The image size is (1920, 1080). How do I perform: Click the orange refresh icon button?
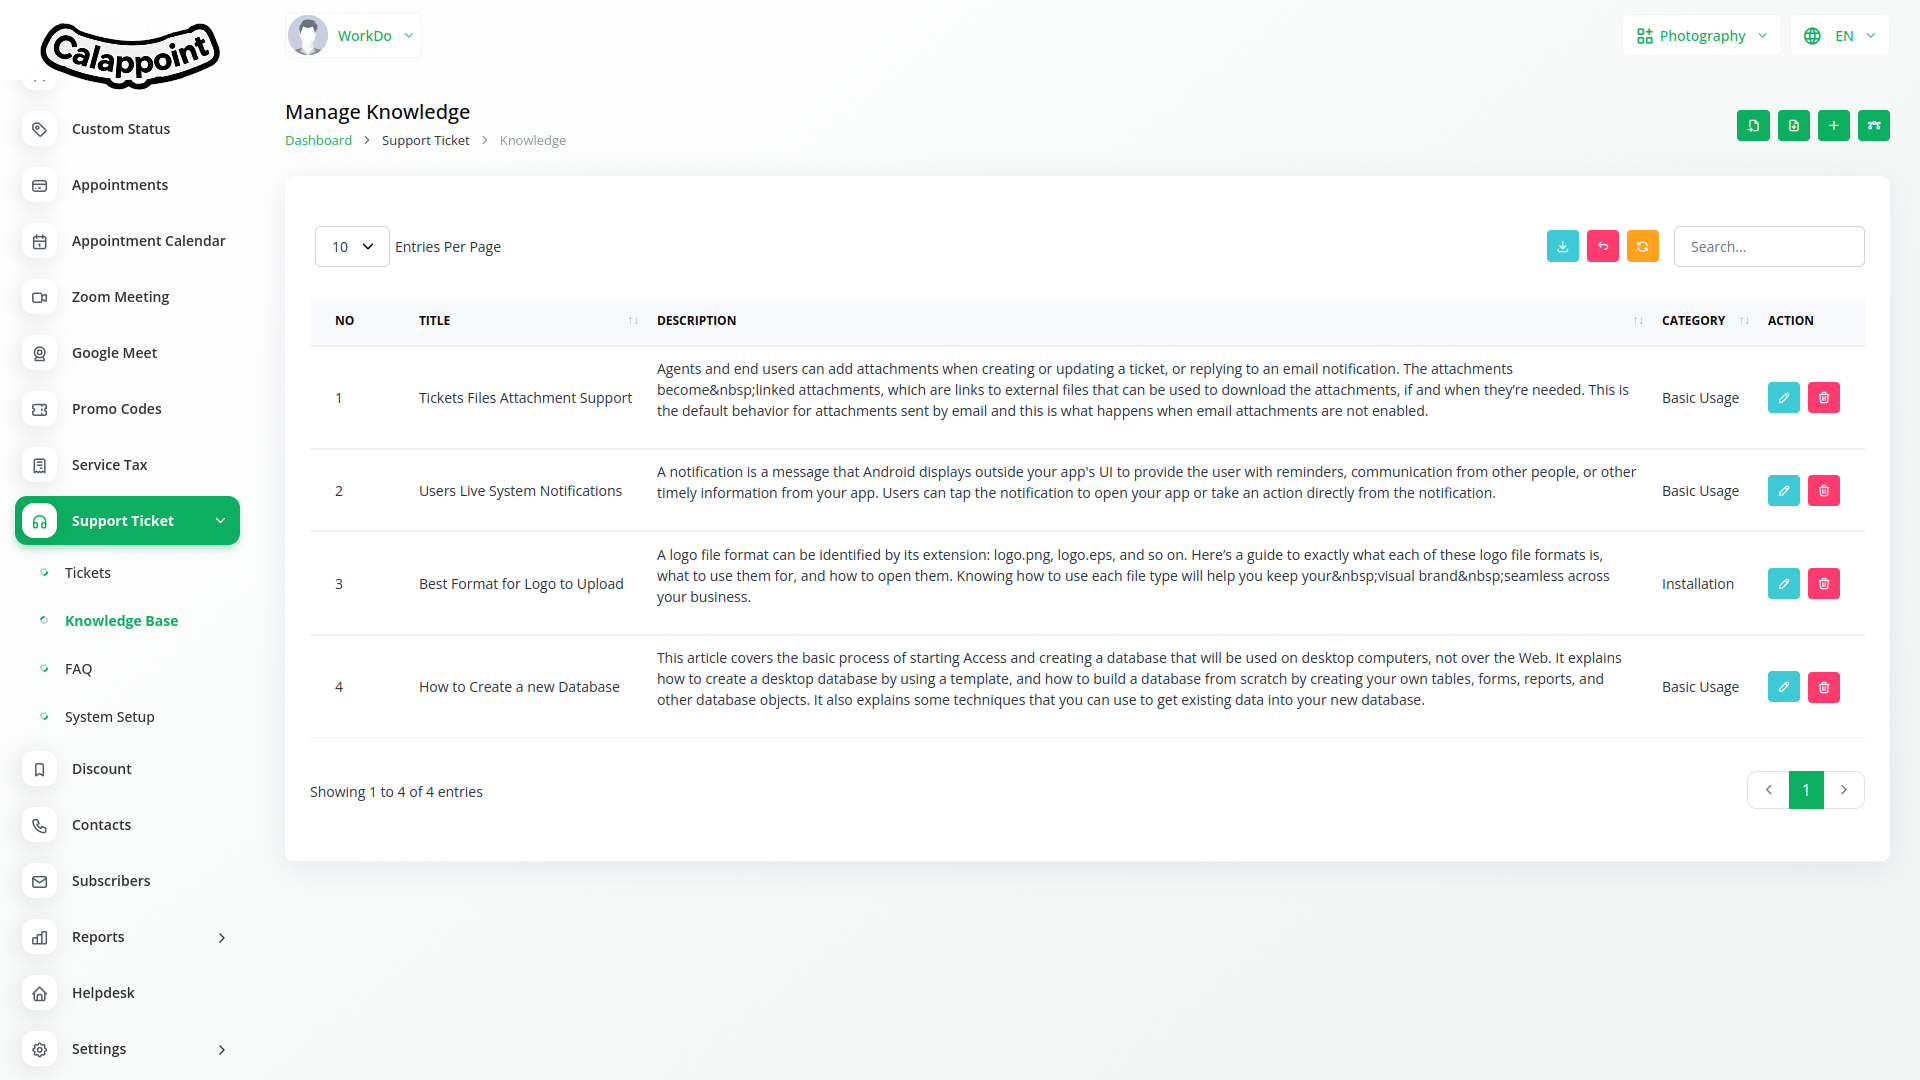click(x=1642, y=247)
